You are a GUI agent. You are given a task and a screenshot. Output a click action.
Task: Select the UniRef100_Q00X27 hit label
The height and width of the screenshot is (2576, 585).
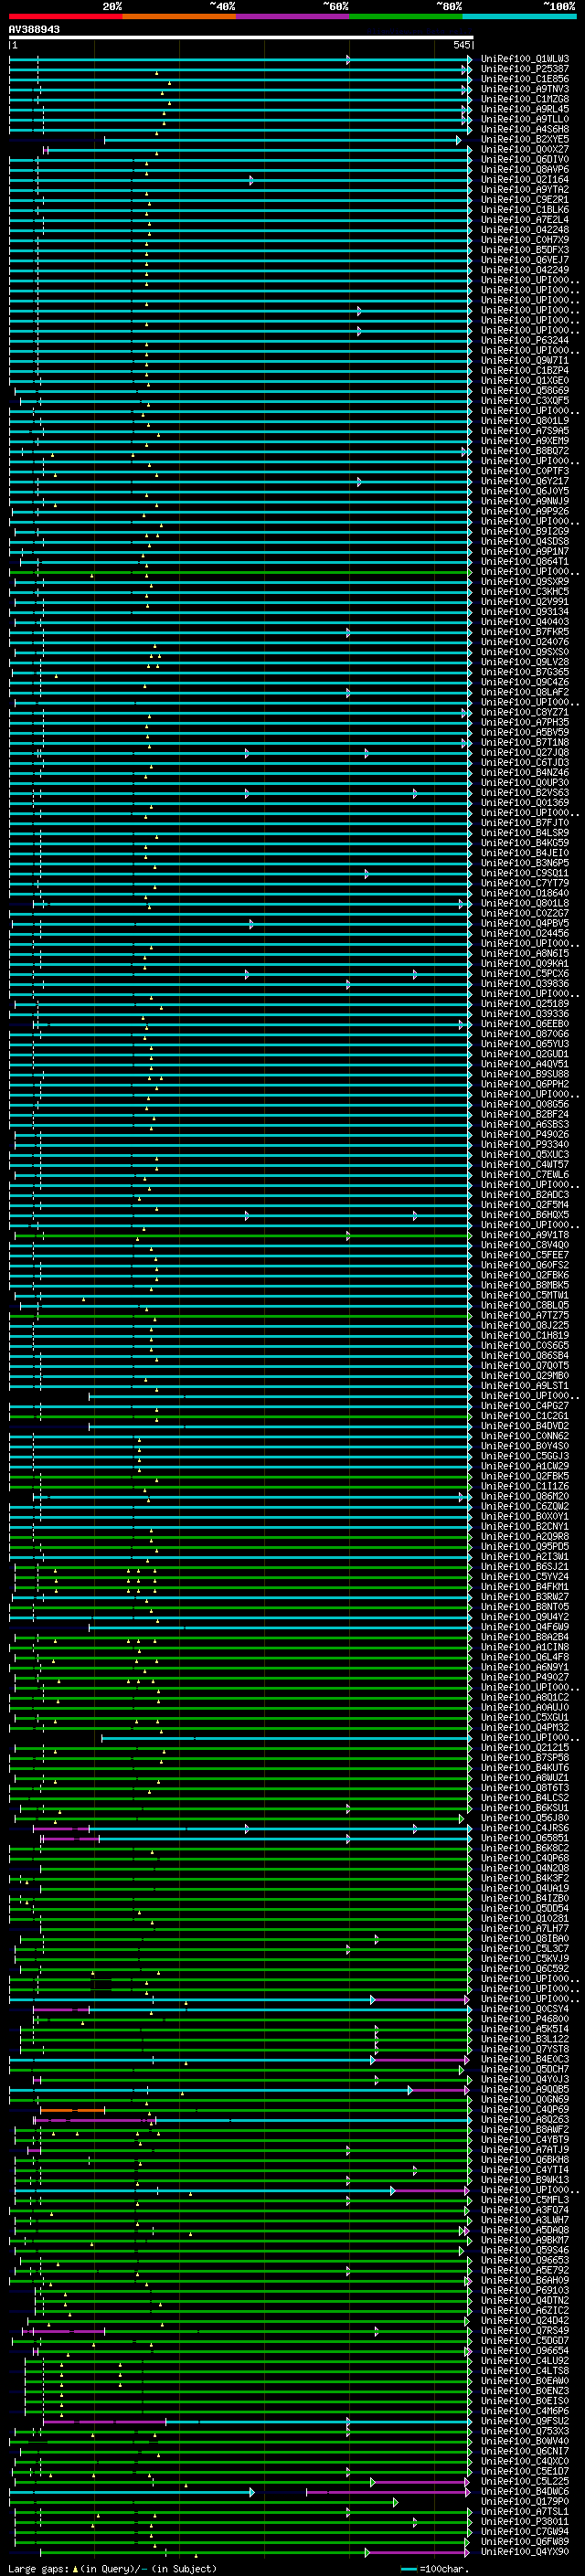pyautogui.click(x=524, y=150)
